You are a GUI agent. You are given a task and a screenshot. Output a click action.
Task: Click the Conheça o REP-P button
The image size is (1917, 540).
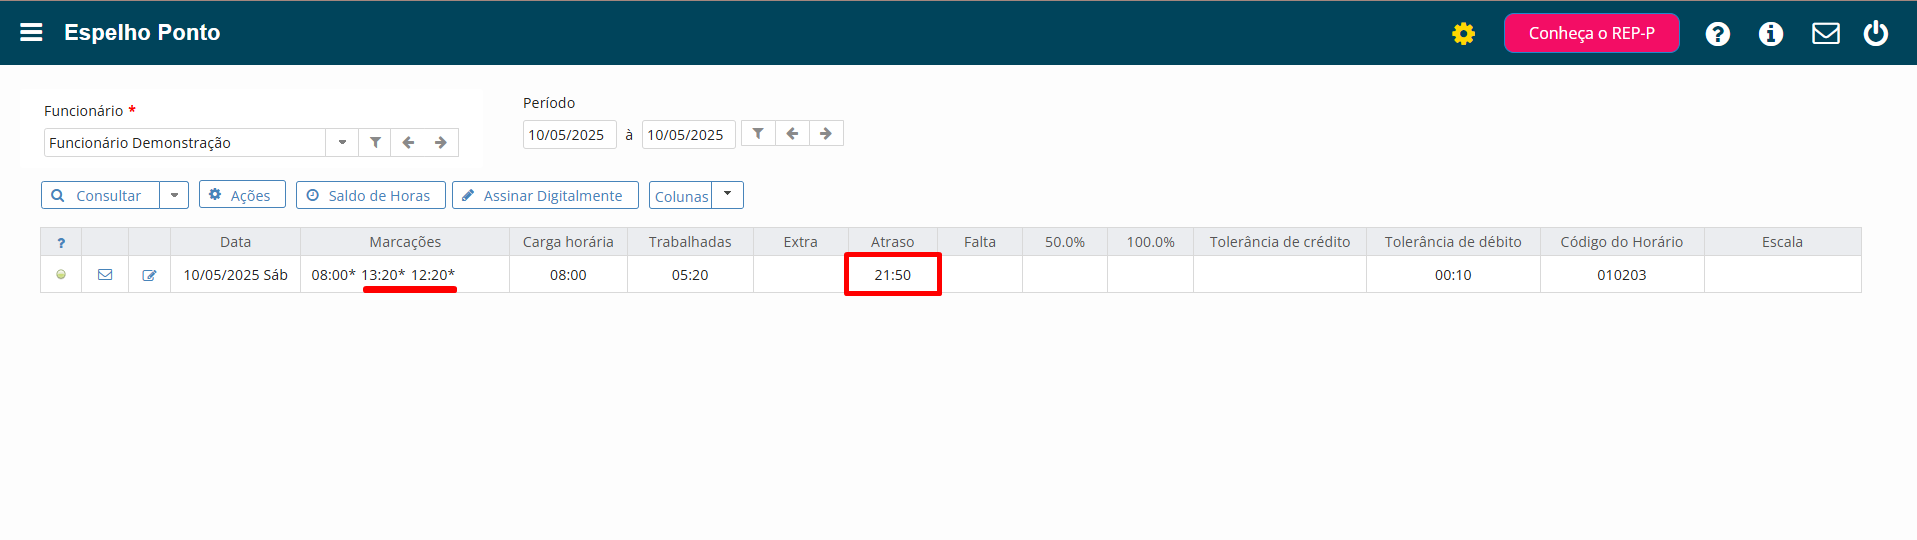point(1591,33)
